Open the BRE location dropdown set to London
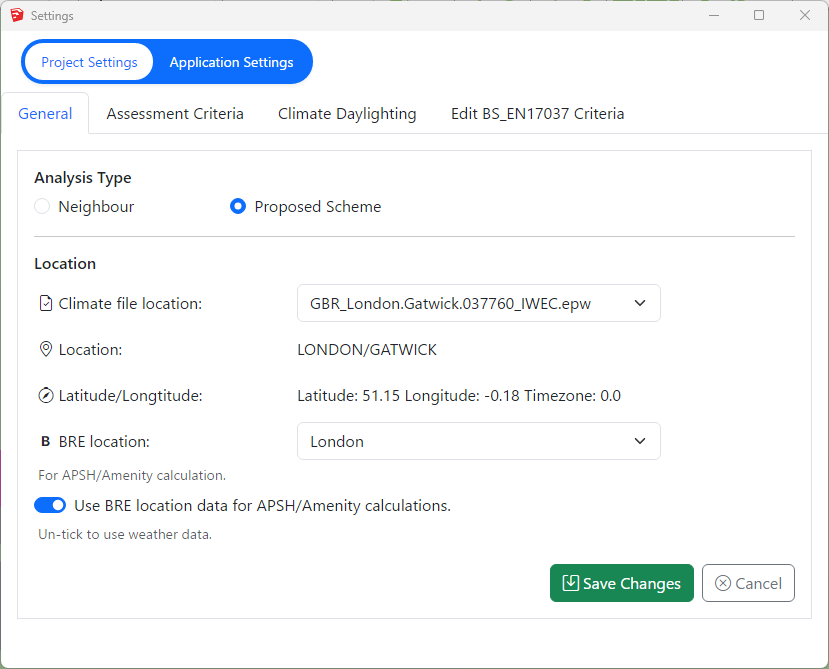 click(478, 441)
